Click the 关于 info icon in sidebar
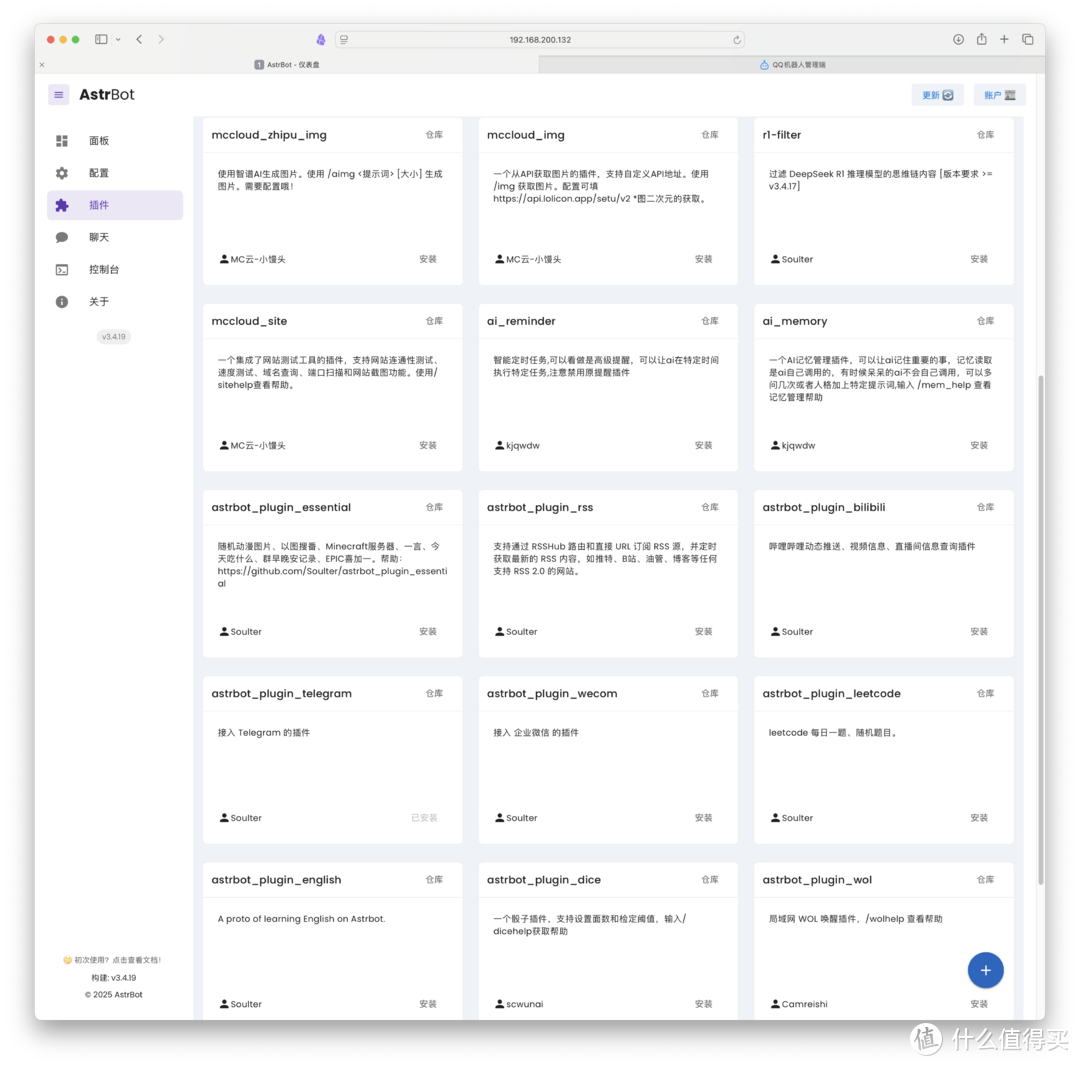Image resolution: width=1080 pixels, height=1066 pixels. [x=60, y=301]
